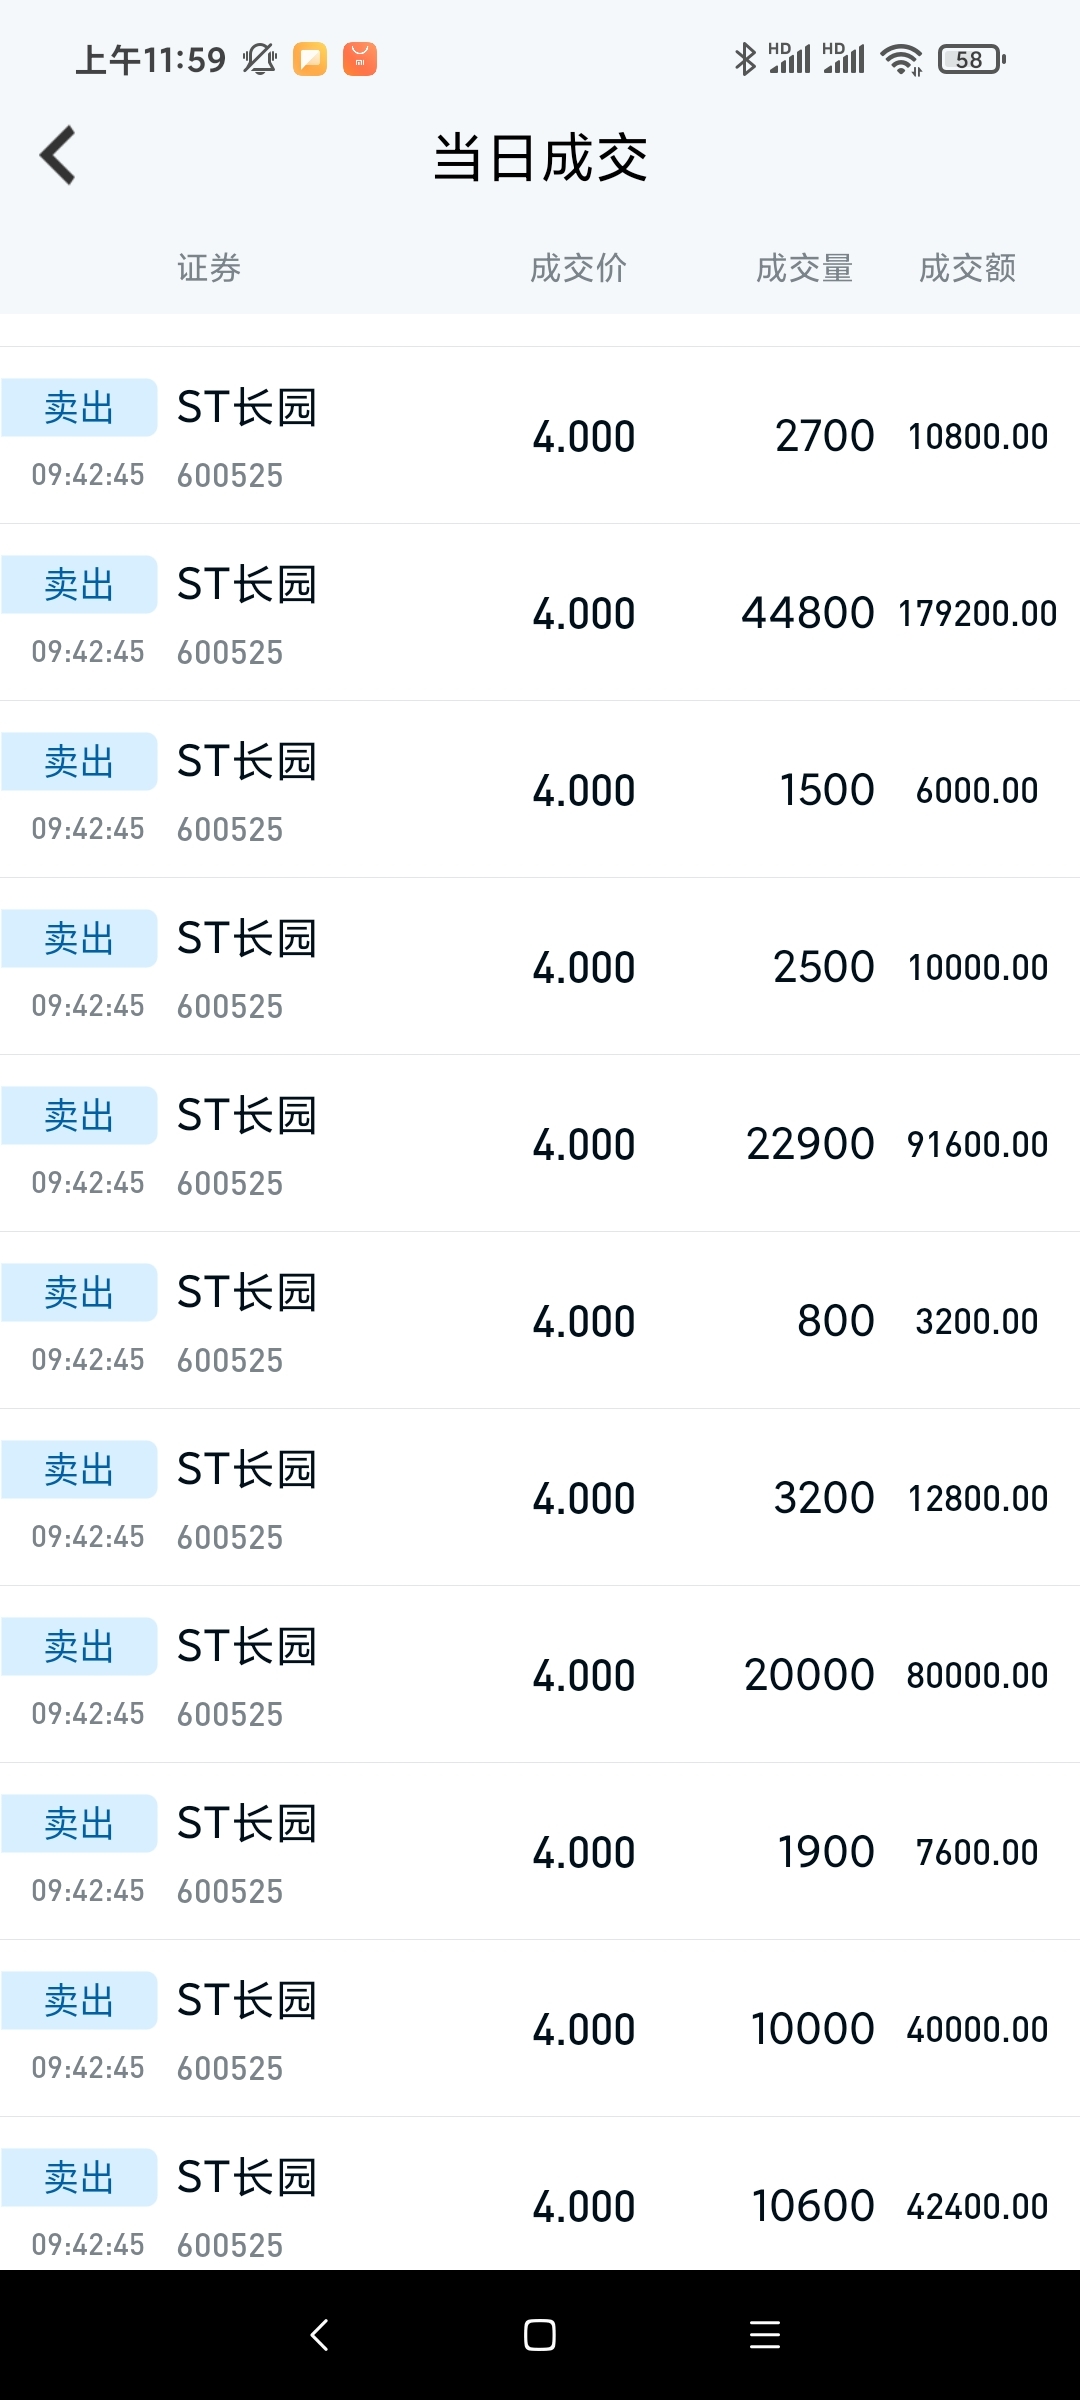The height and width of the screenshot is (2400, 1080).
Task: Open the recent apps menu button
Action: 764,2335
